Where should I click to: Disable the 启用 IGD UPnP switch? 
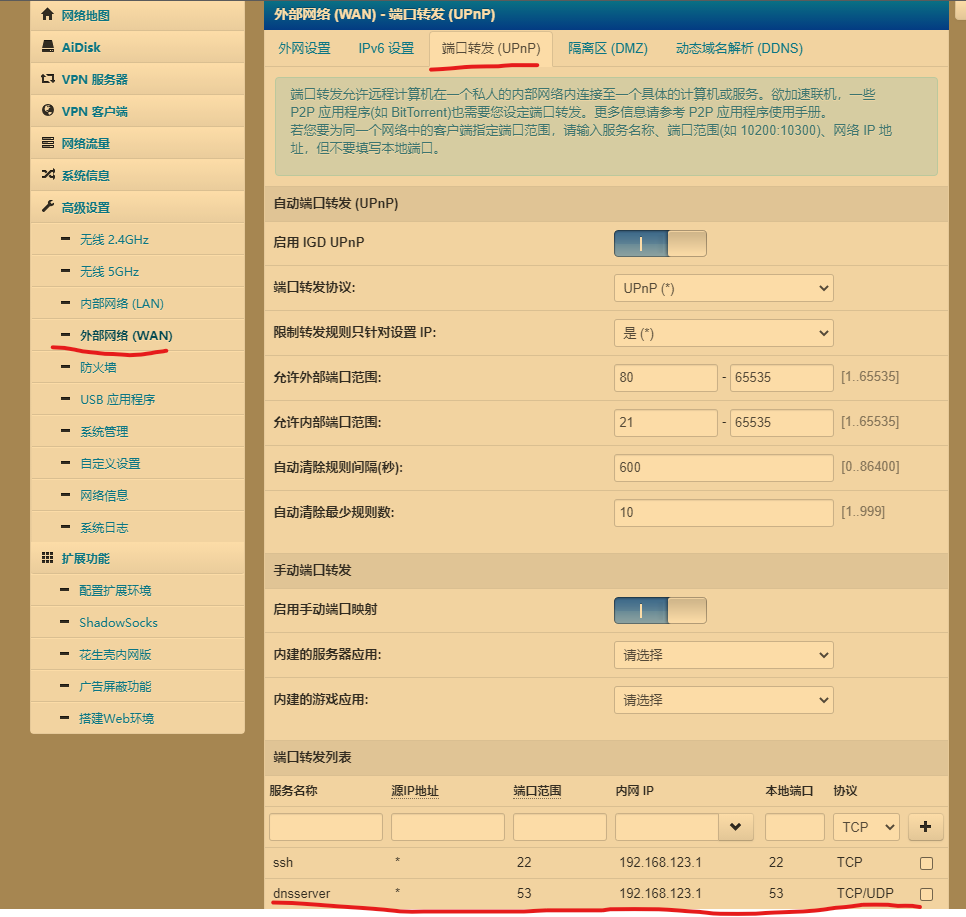pos(660,243)
